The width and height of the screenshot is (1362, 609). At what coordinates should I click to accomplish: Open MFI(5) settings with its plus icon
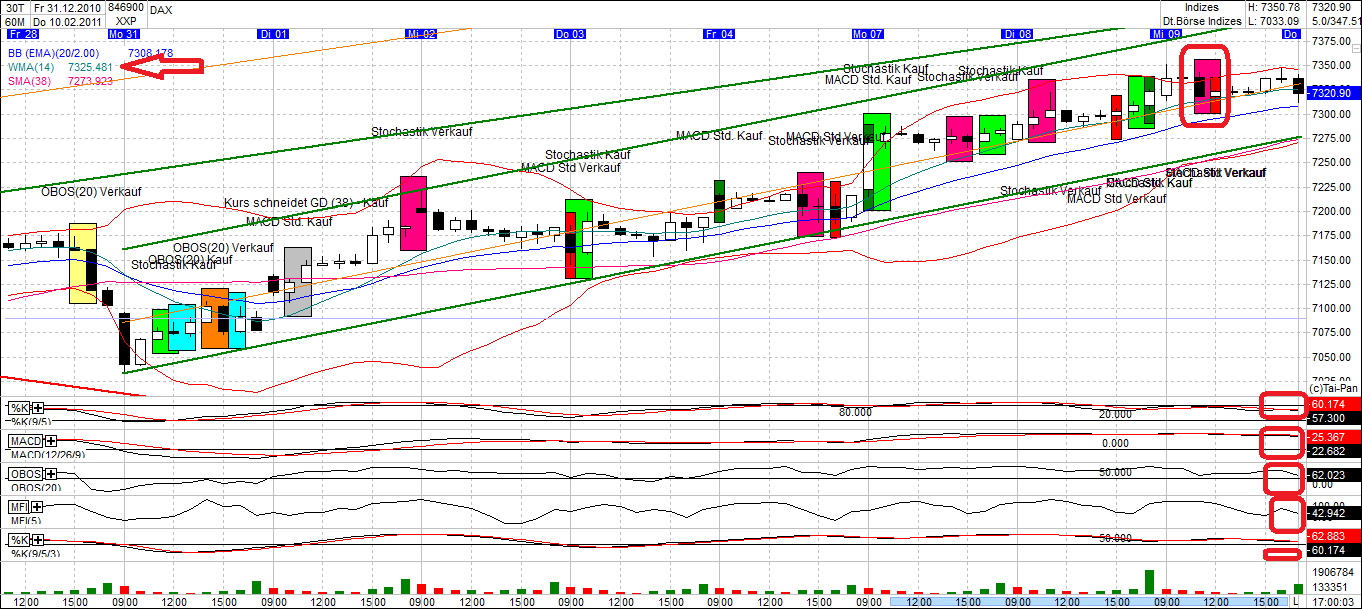coord(36,506)
